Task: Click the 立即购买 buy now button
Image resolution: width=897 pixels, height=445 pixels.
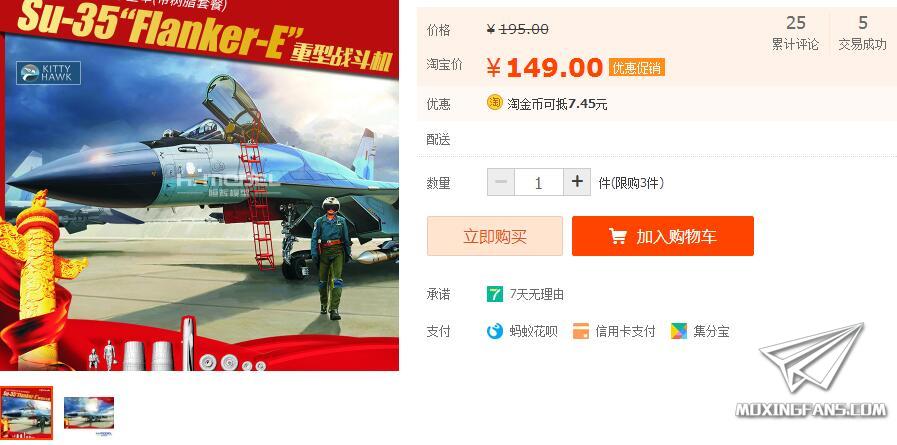Action: point(495,236)
